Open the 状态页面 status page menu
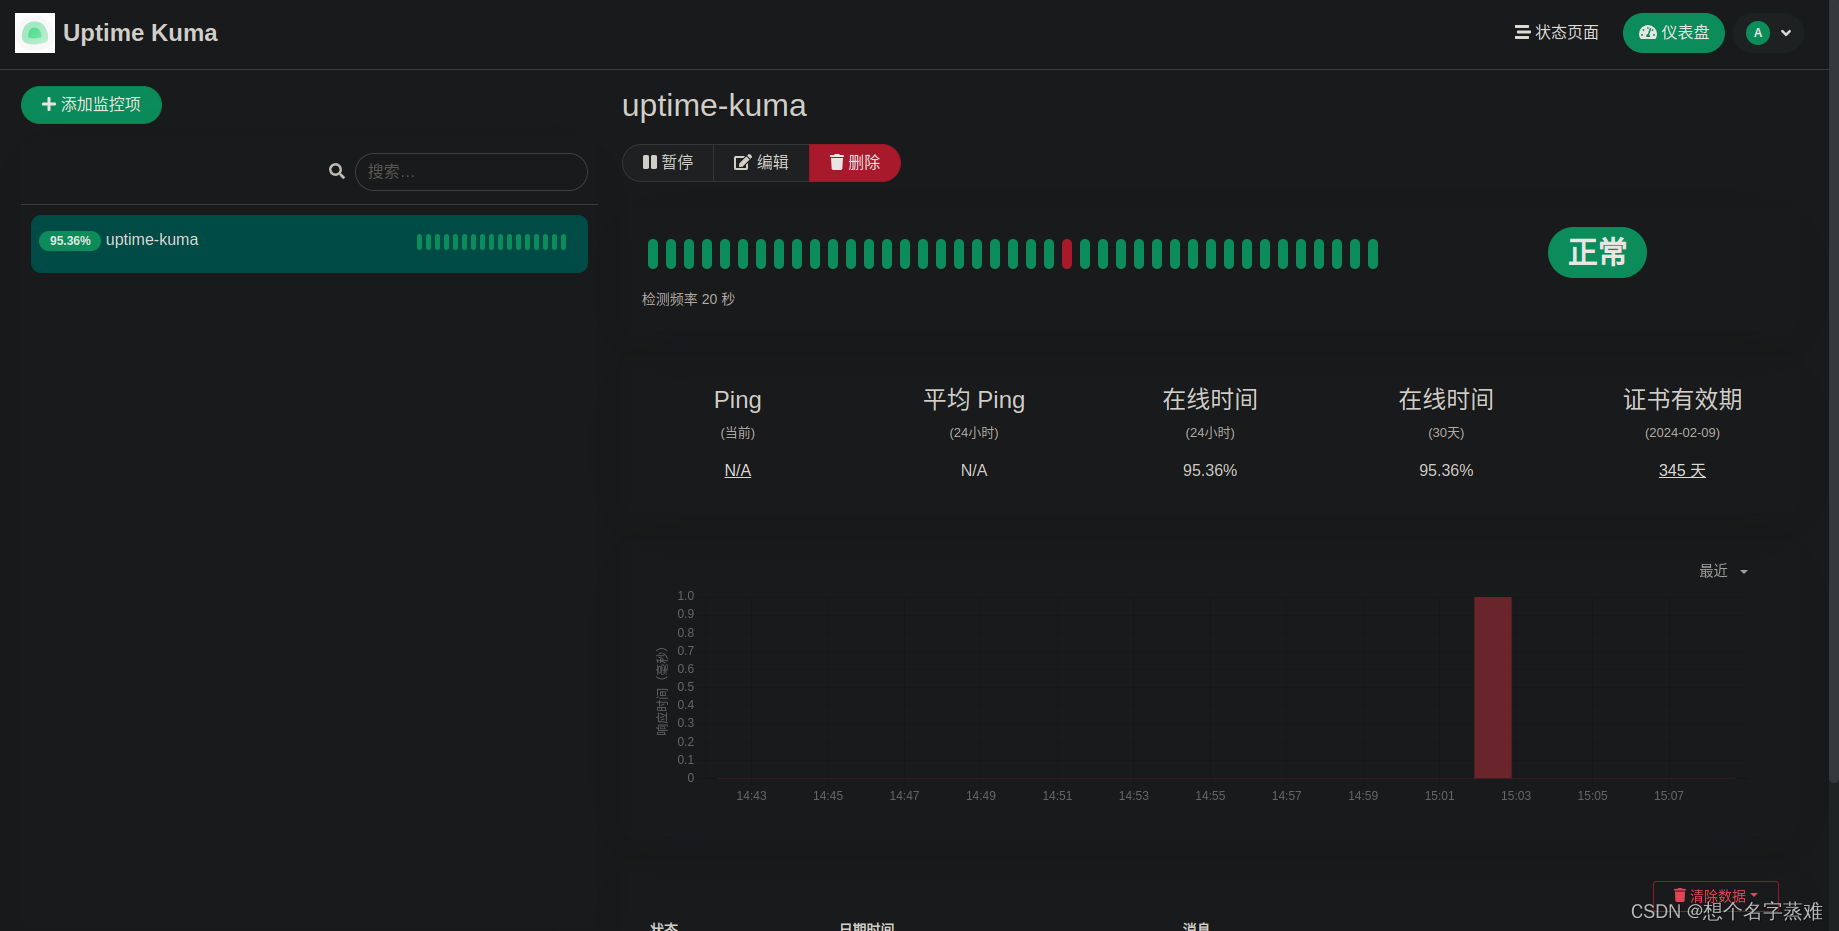Viewport: 1839px width, 931px height. pyautogui.click(x=1556, y=33)
